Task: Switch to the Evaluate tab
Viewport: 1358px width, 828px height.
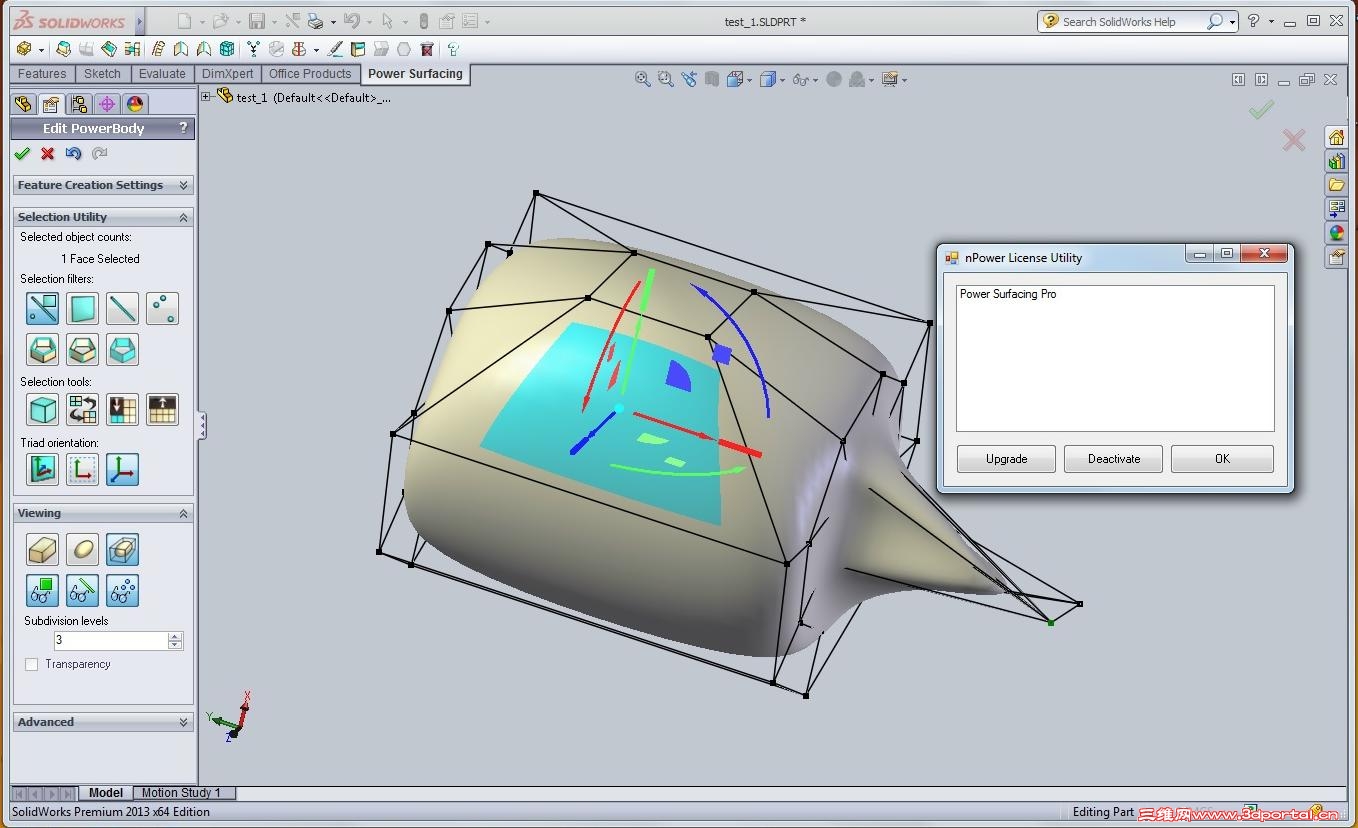Action: pyautogui.click(x=162, y=74)
